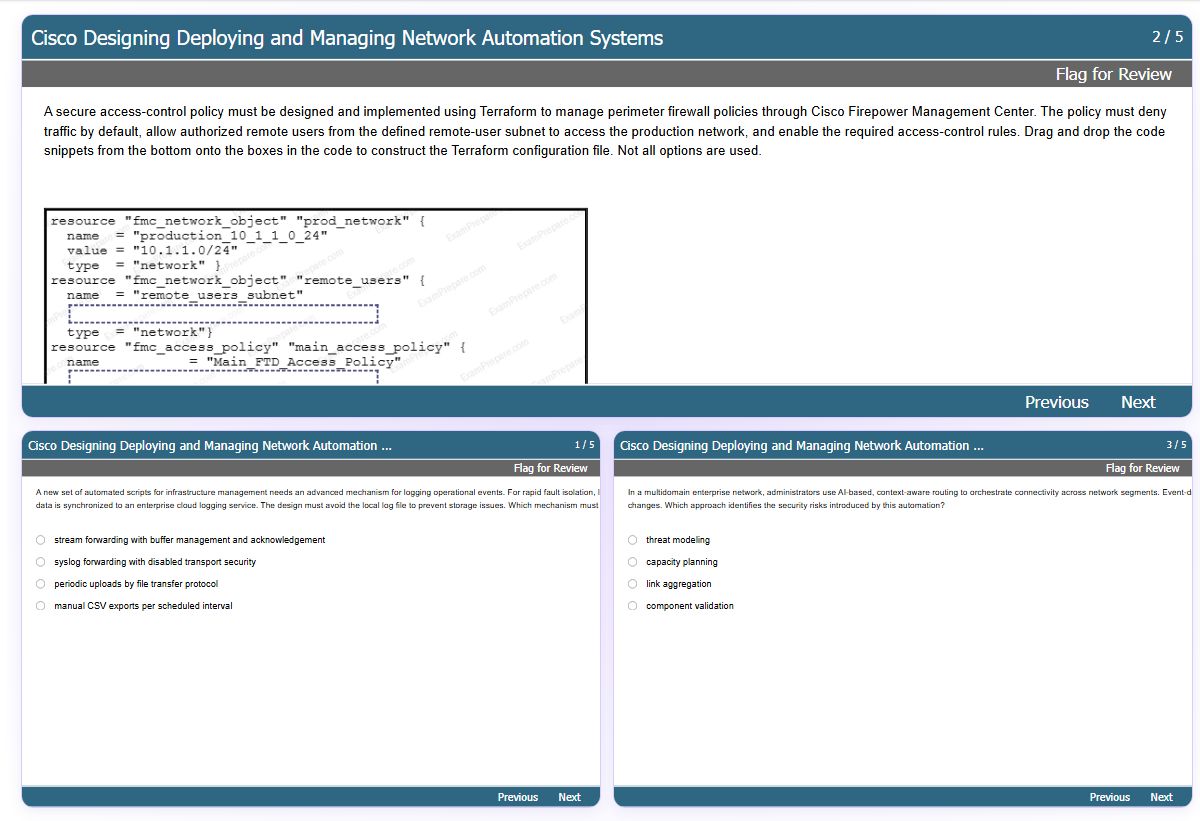Image resolution: width=1200 pixels, height=821 pixels.
Task: Click the drop box under remote_users_subnet name
Action: click(x=223, y=314)
